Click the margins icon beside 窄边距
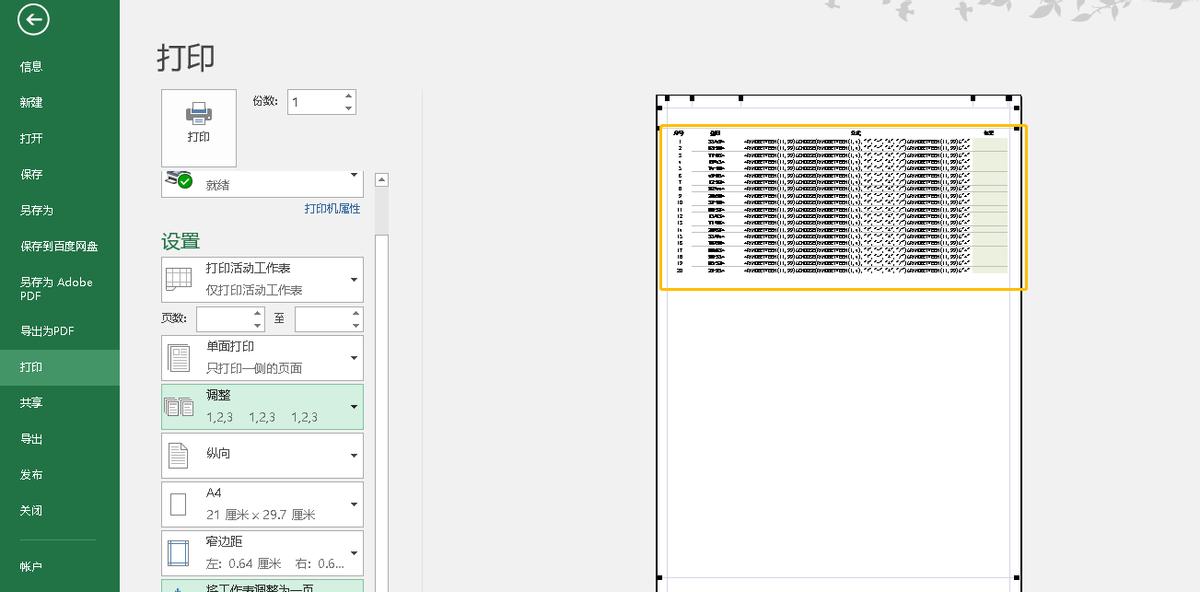Screen dimensions: 1200x592 pos(178,552)
